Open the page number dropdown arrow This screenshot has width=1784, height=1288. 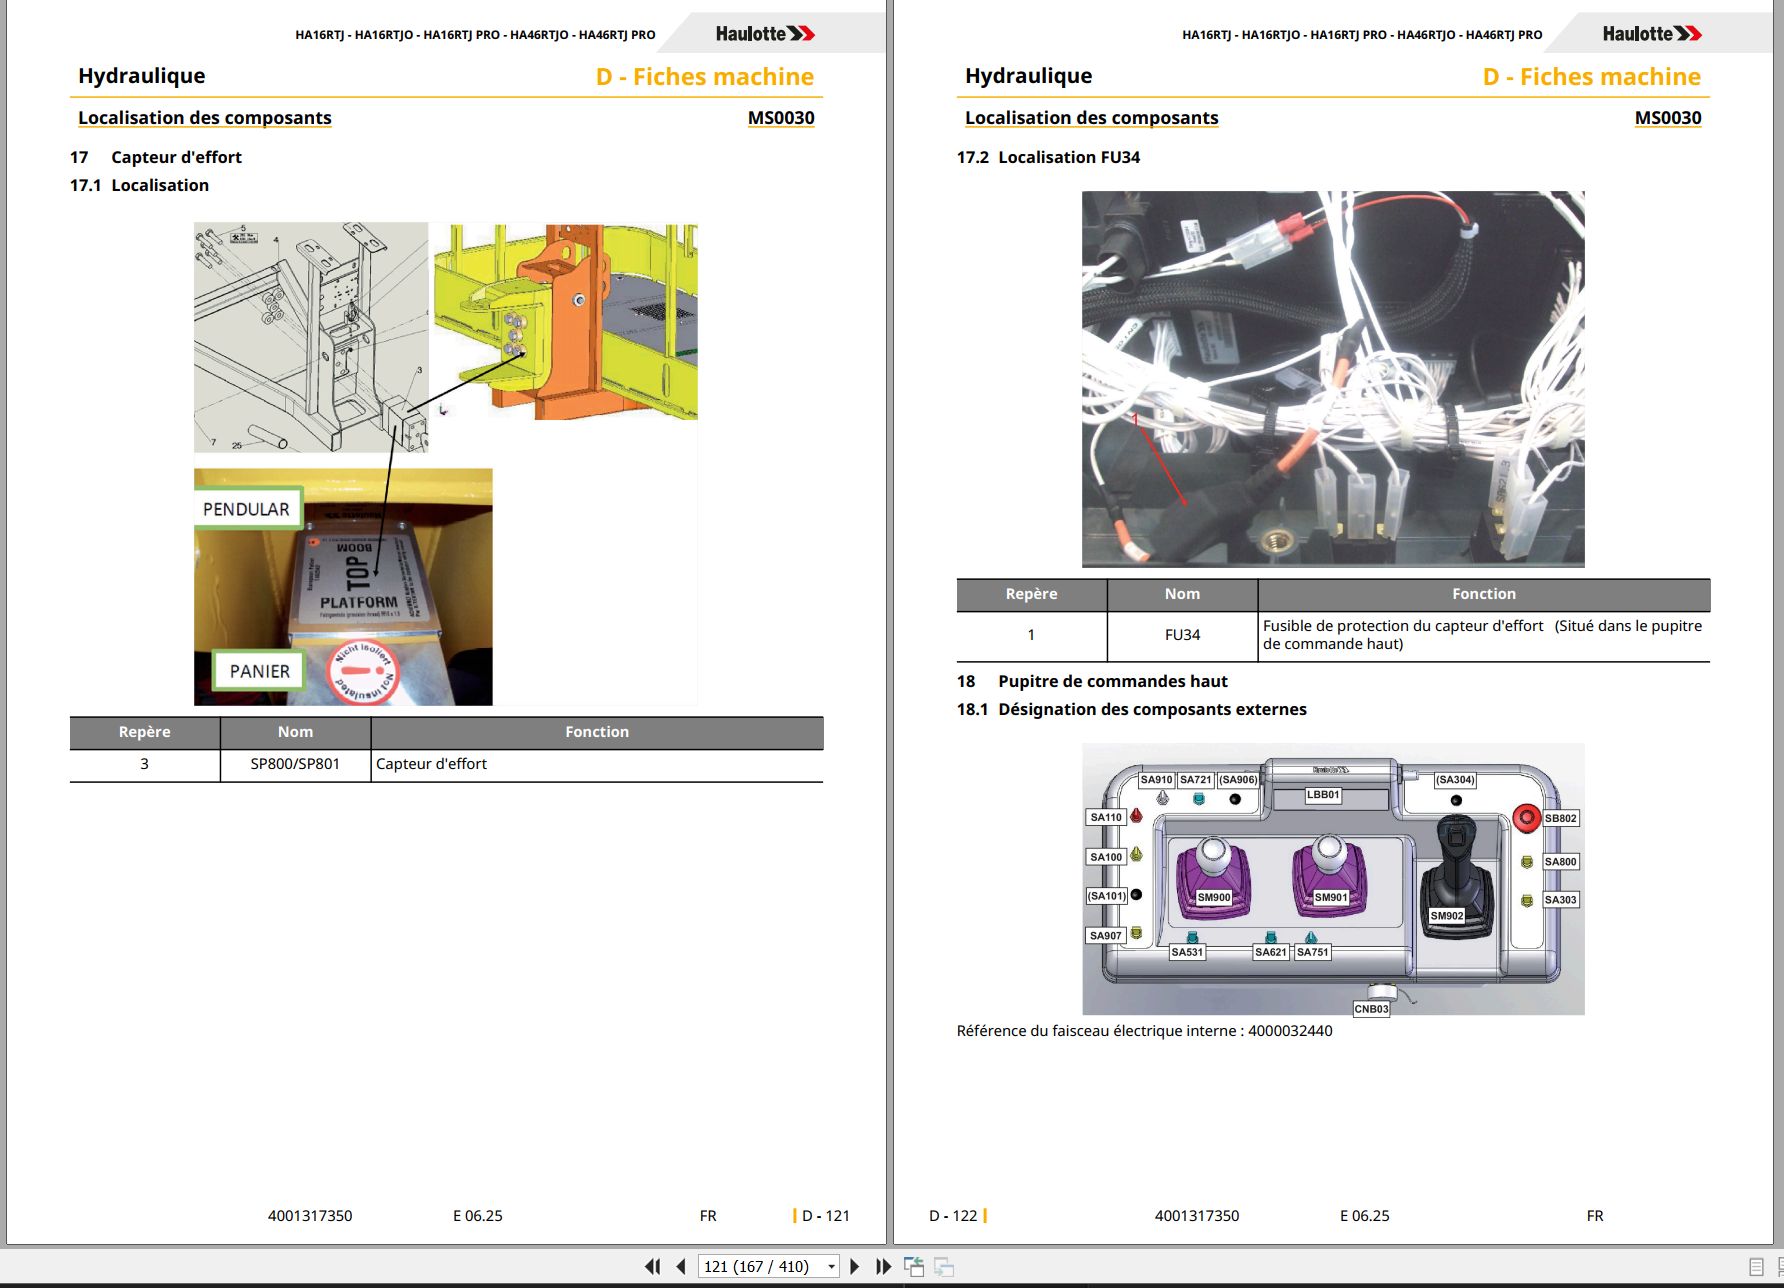pyautogui.click(x=831, y=1267)
